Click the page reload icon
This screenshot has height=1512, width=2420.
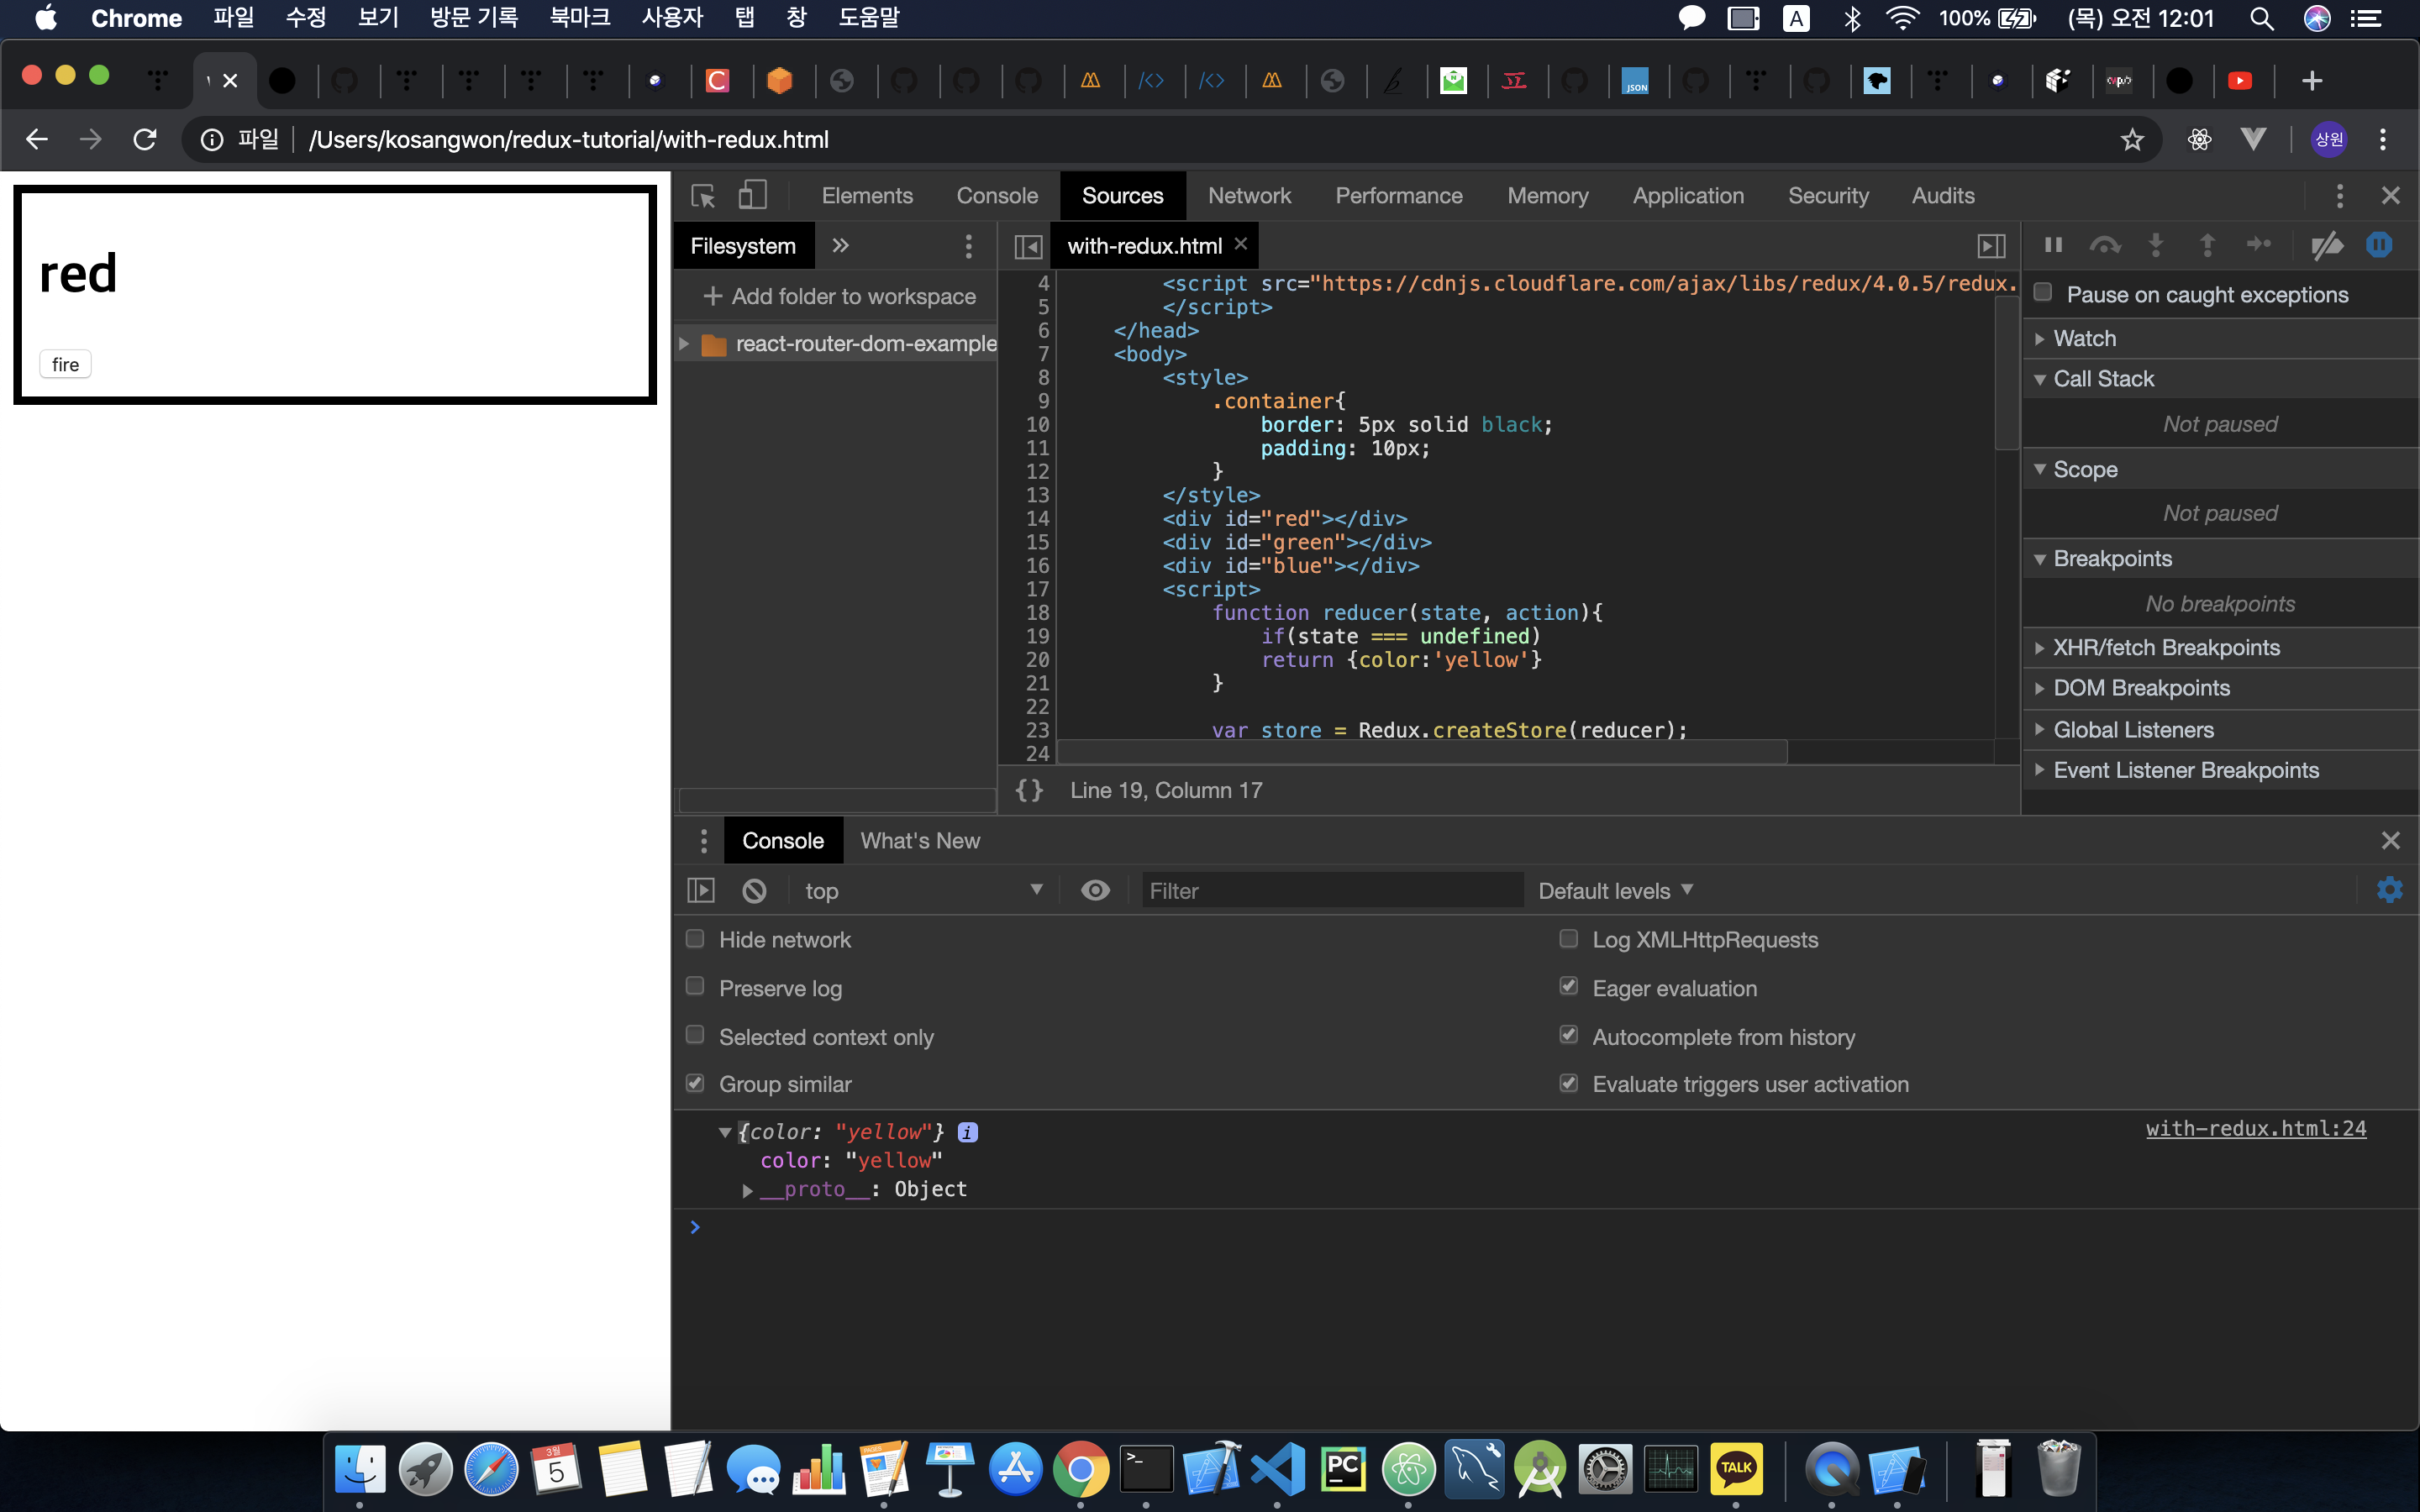pyautogui.click(x=145, y=140)
